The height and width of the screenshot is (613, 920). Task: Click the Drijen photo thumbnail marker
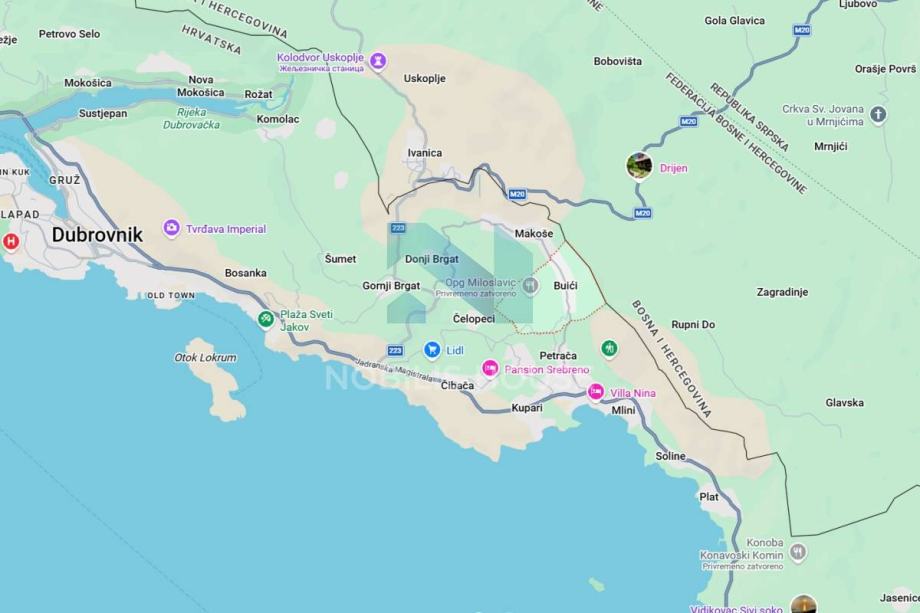(639, 166)
